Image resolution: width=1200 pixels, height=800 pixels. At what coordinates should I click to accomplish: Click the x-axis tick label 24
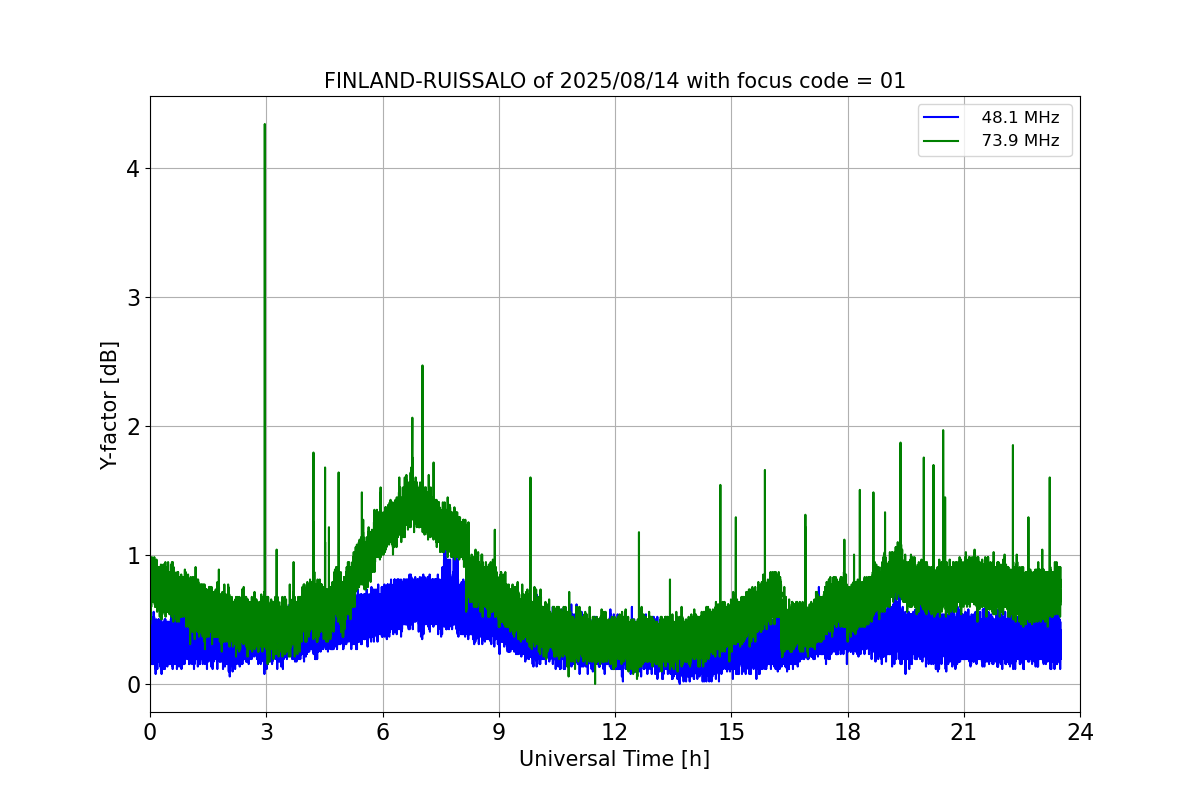click(x=1080, y=732)
